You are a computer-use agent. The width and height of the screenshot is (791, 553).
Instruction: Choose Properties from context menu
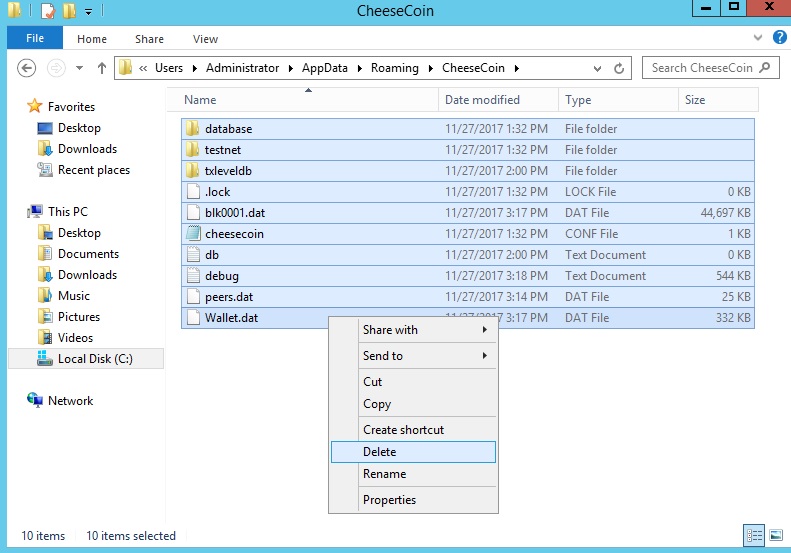(x=413, y=500)
